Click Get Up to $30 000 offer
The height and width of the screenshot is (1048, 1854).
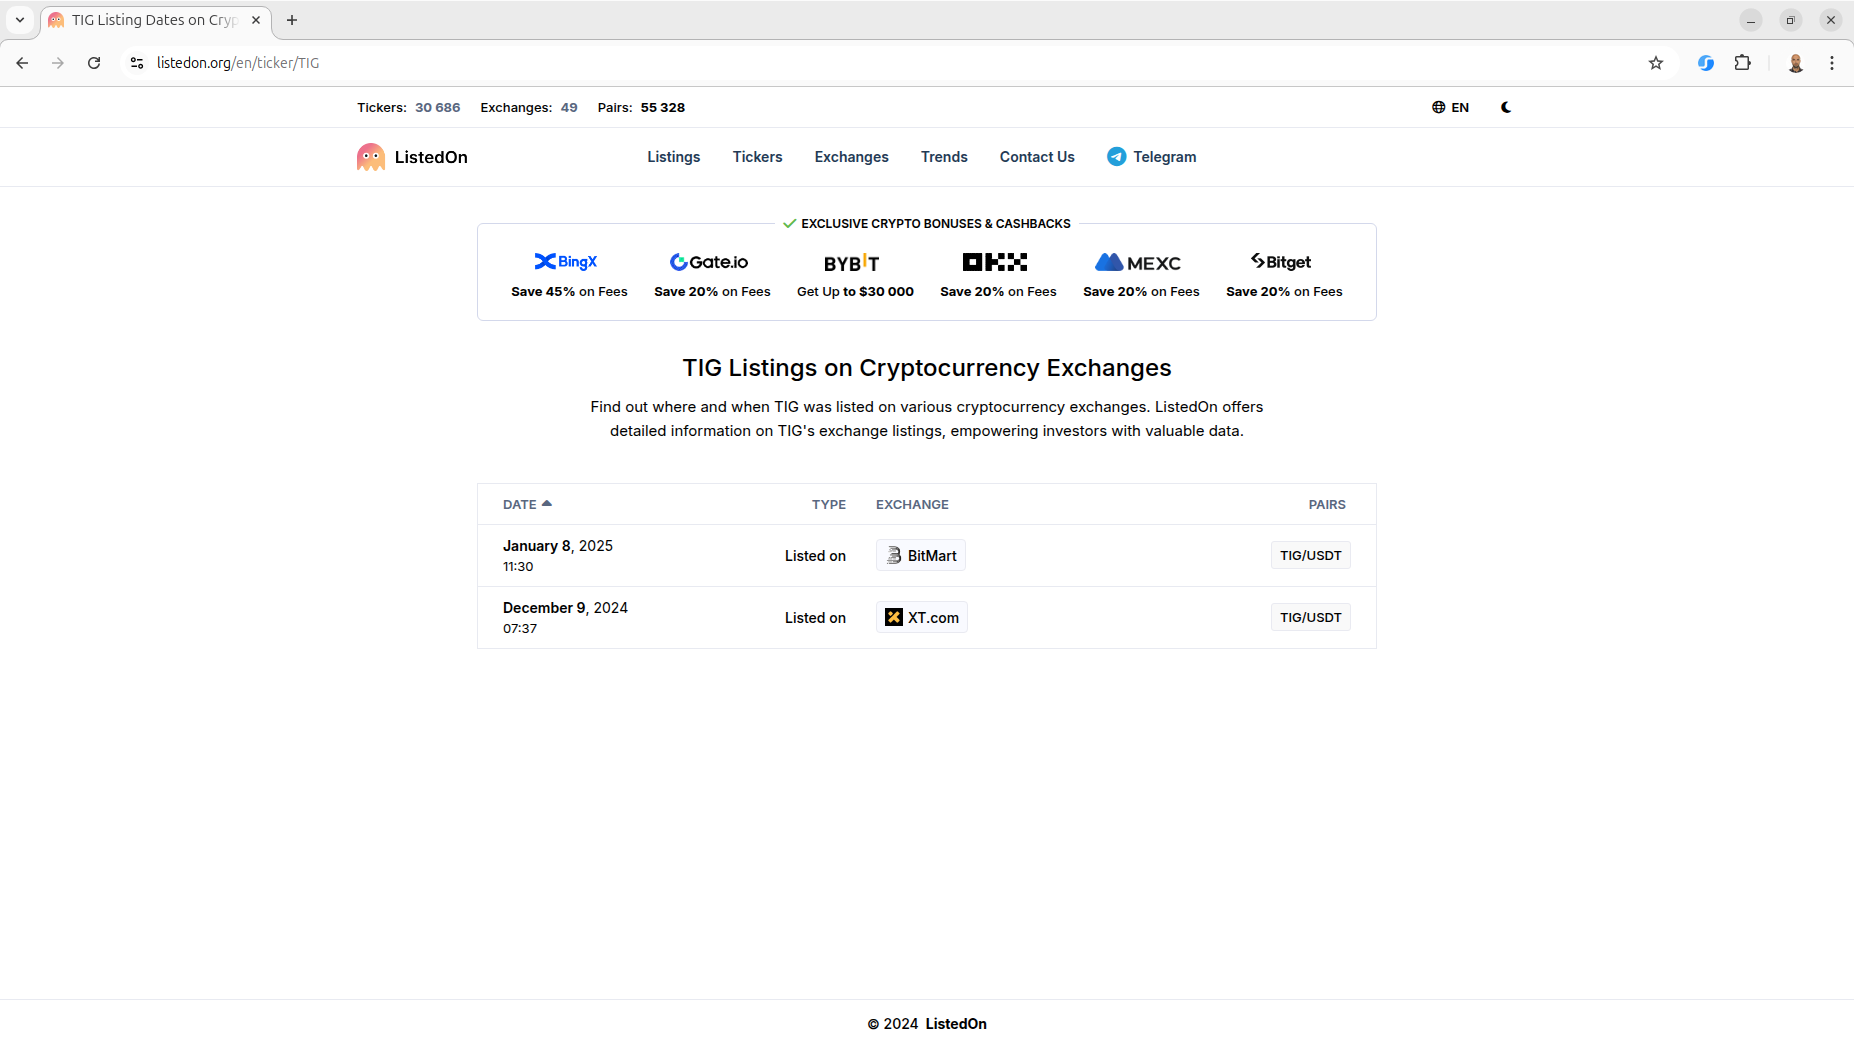coord(855,292)
